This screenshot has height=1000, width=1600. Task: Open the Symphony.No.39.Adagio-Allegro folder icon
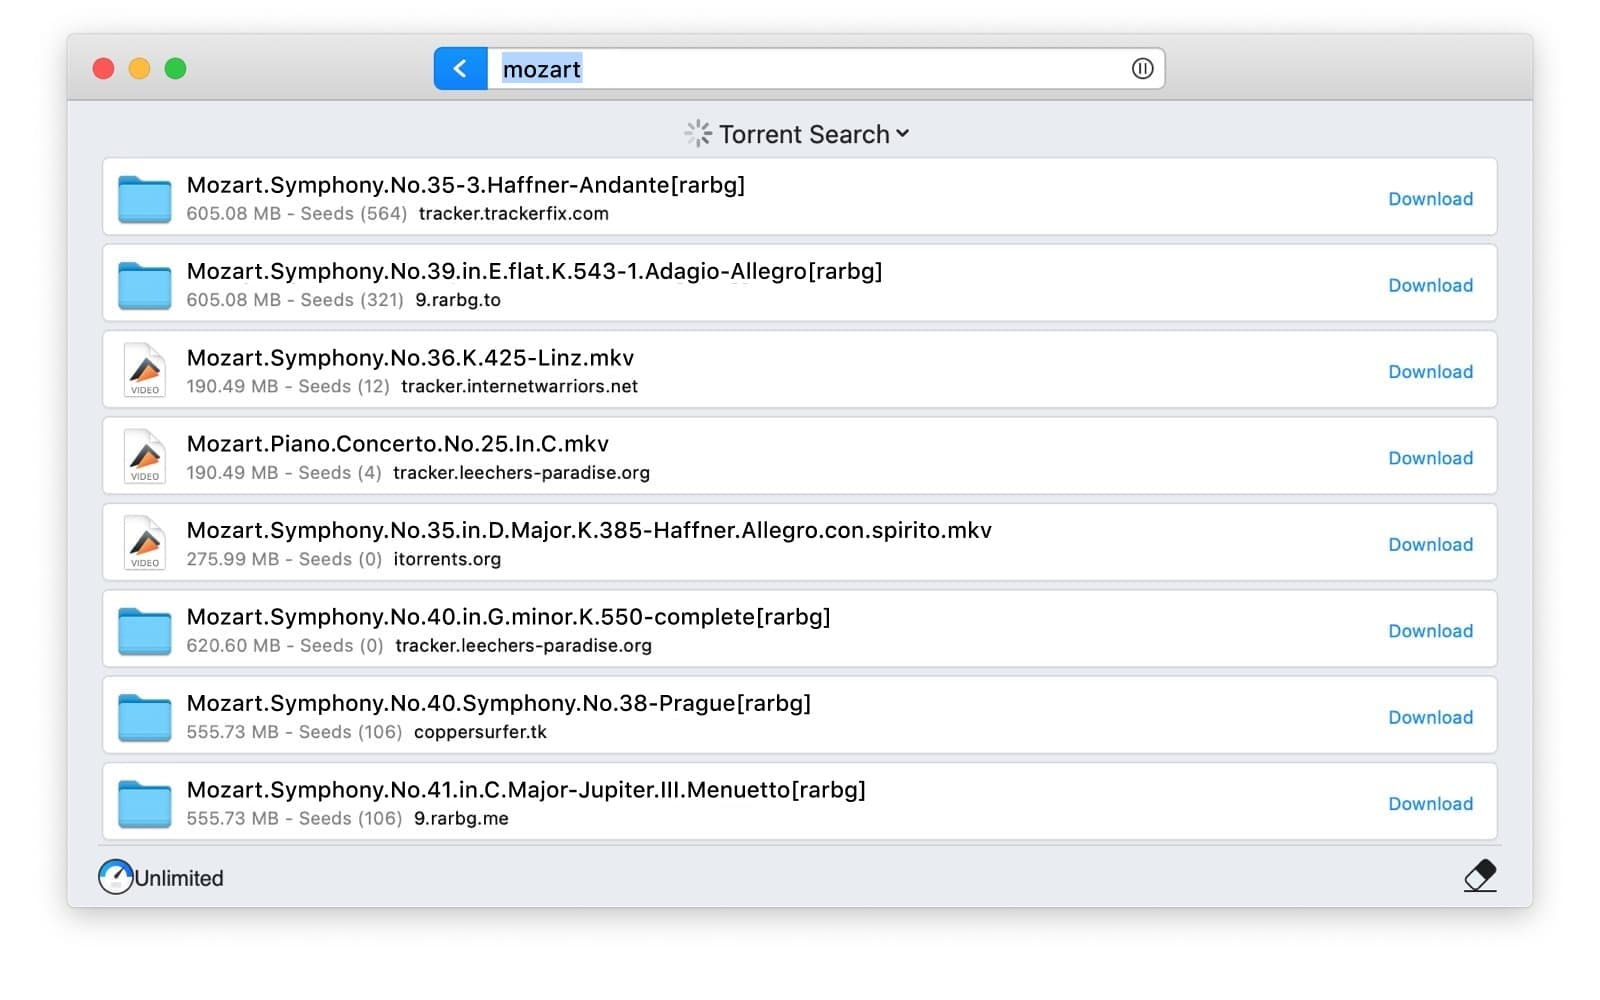click(144, 284)
